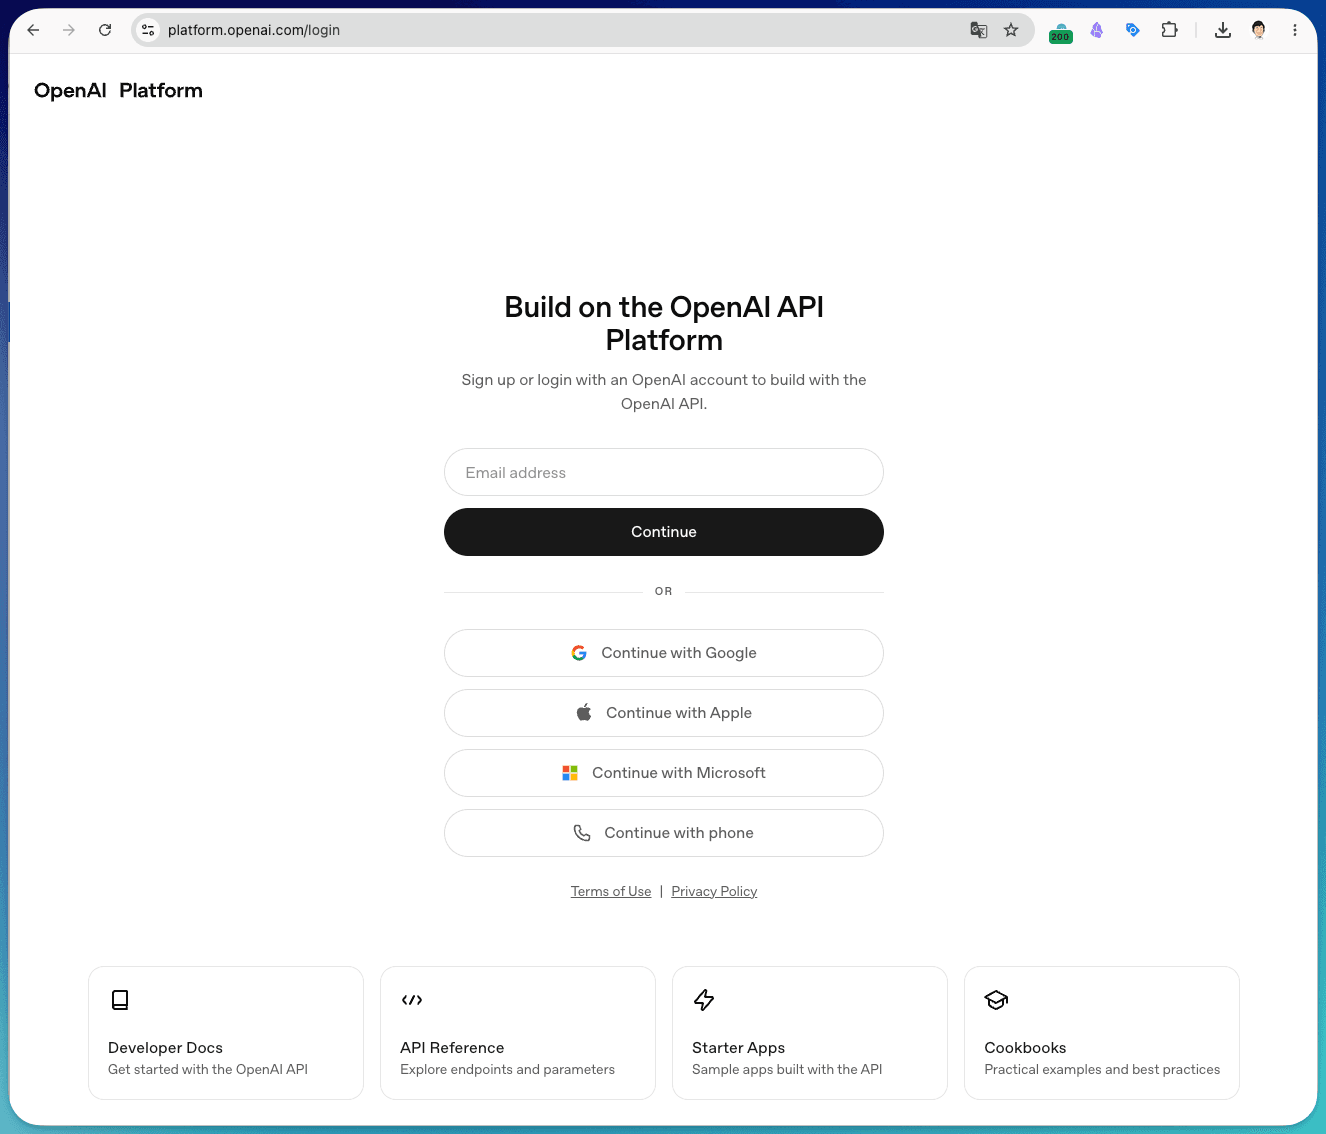Choose Continue with Apple

click(664, 713)
